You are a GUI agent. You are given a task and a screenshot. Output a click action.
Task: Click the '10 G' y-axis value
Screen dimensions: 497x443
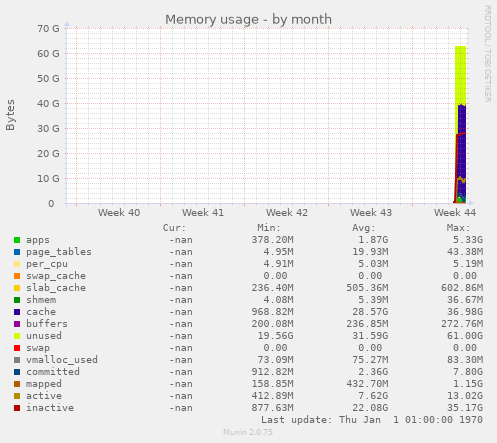(x=48, y=179)
